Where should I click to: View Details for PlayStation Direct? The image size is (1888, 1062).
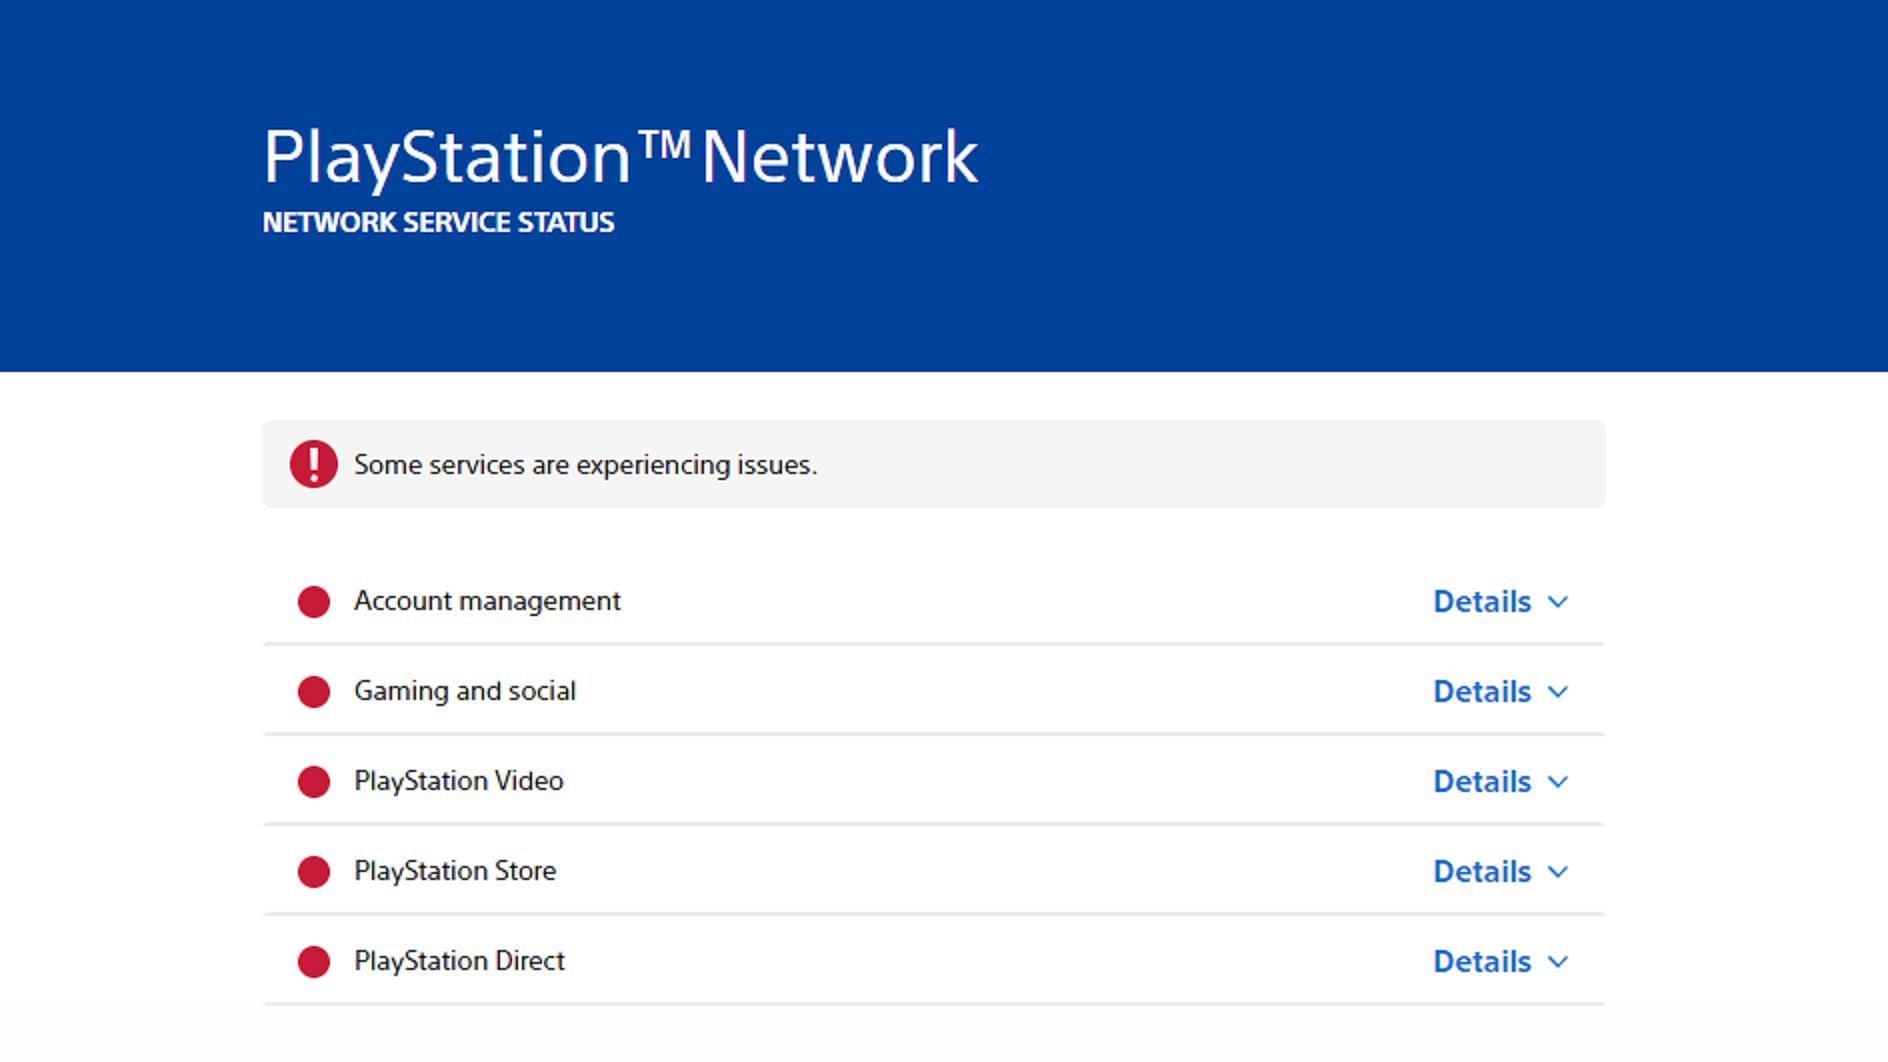[x=1482, y=962]
